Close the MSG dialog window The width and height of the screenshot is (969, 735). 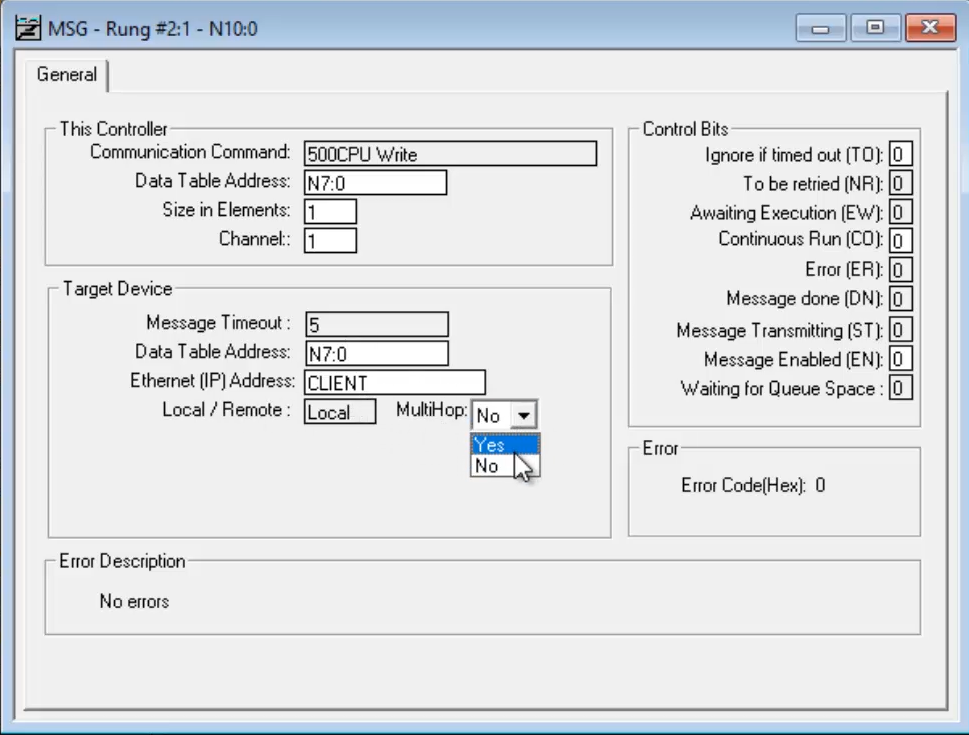(930, 28)
